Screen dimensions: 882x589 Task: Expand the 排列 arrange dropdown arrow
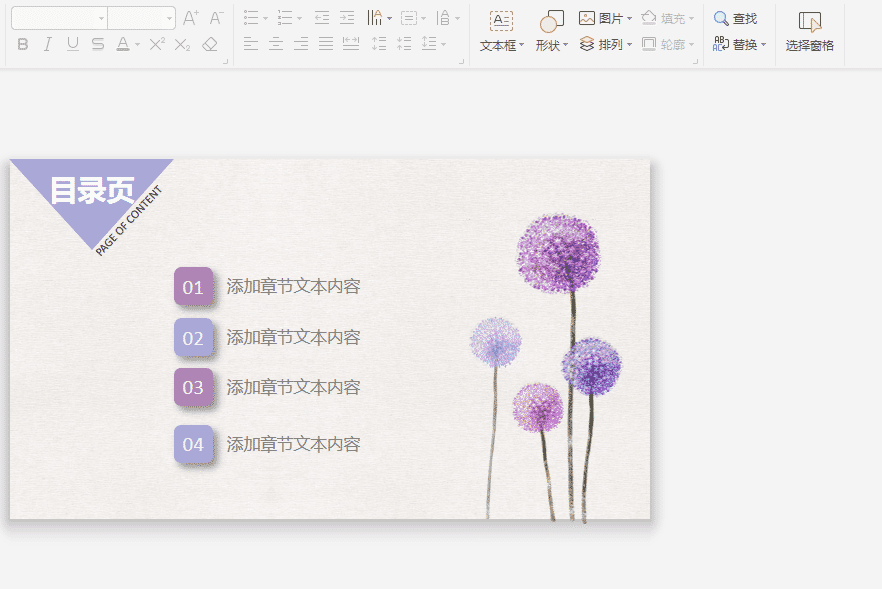(x=629, y=44)
